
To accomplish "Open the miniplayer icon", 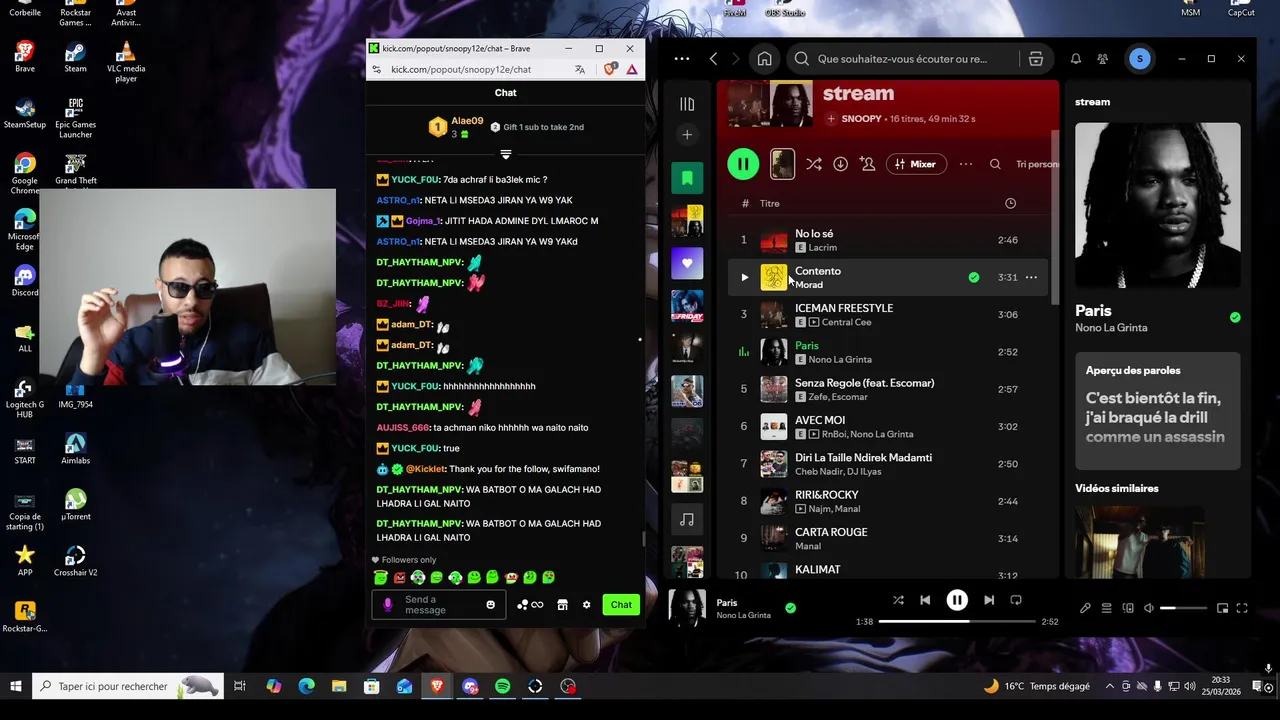I will [x=1222, y=608].
